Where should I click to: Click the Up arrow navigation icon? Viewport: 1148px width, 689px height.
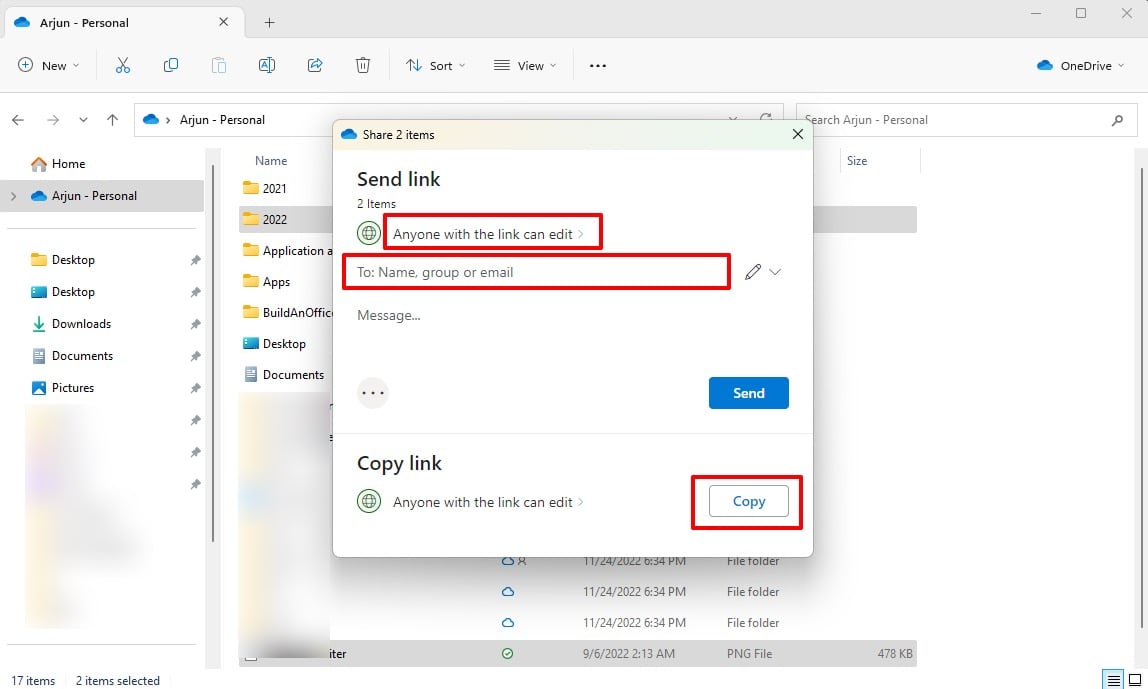point(112,120)
